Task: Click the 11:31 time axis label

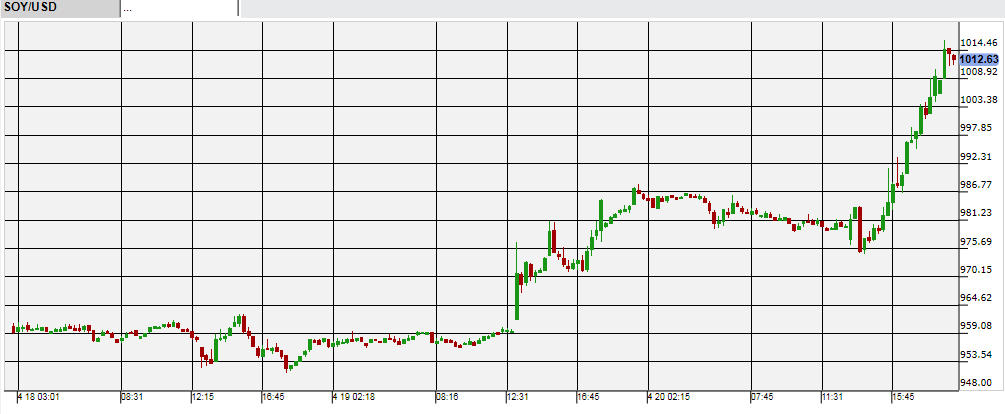Action: (833, 397)
